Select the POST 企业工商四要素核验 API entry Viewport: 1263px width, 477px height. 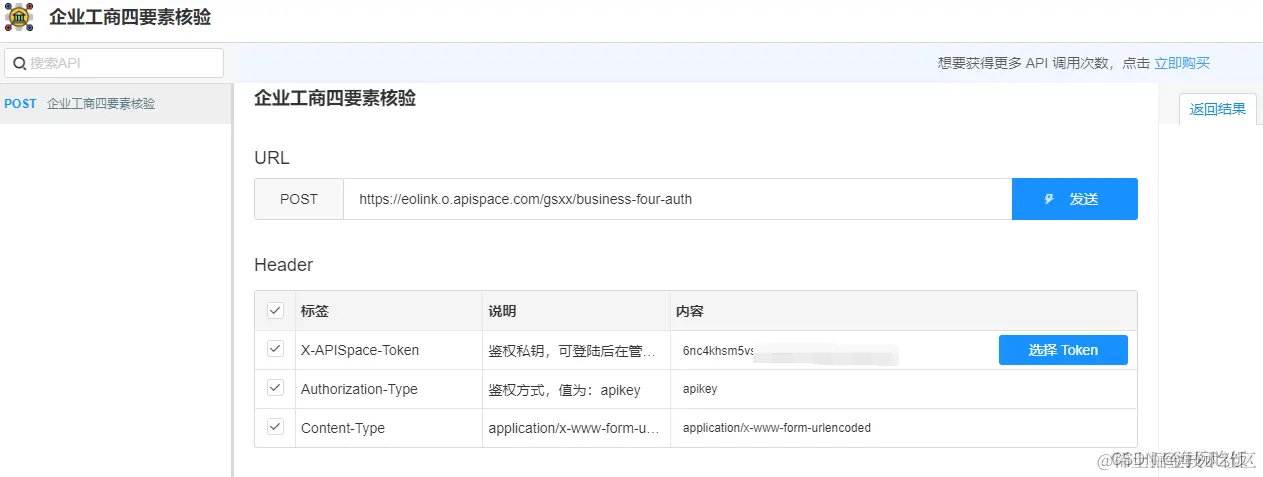116,104
